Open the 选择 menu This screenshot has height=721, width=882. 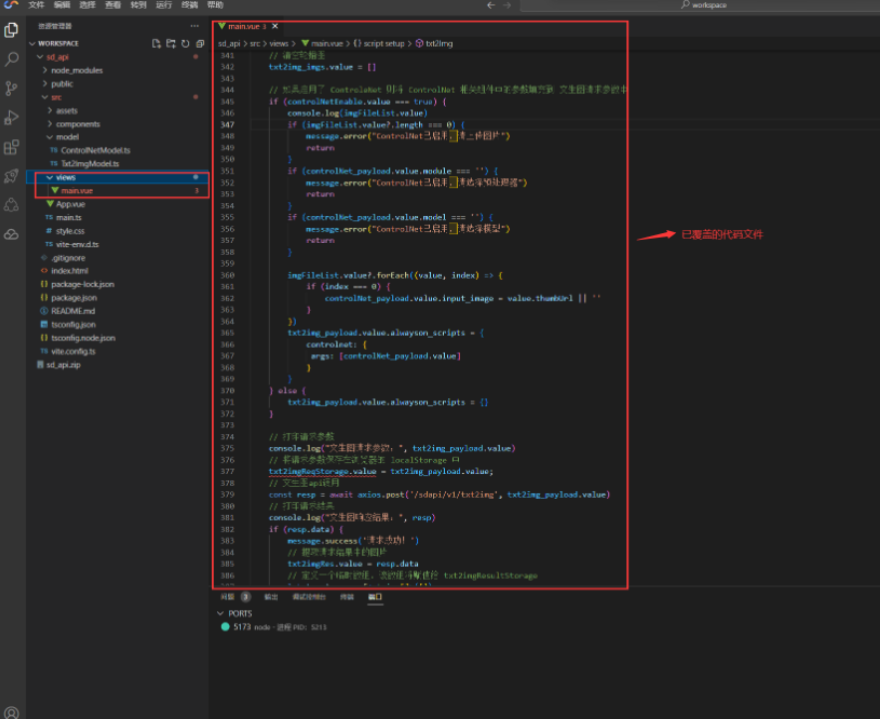(x=87, y=4)
